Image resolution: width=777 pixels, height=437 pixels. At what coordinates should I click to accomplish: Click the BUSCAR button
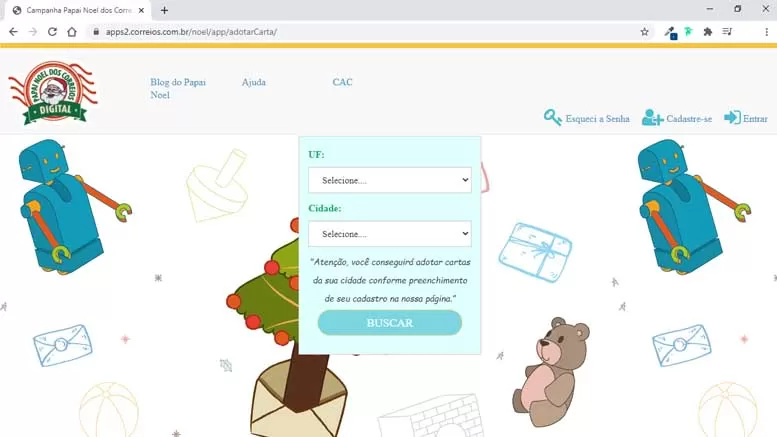coord(389,323)
